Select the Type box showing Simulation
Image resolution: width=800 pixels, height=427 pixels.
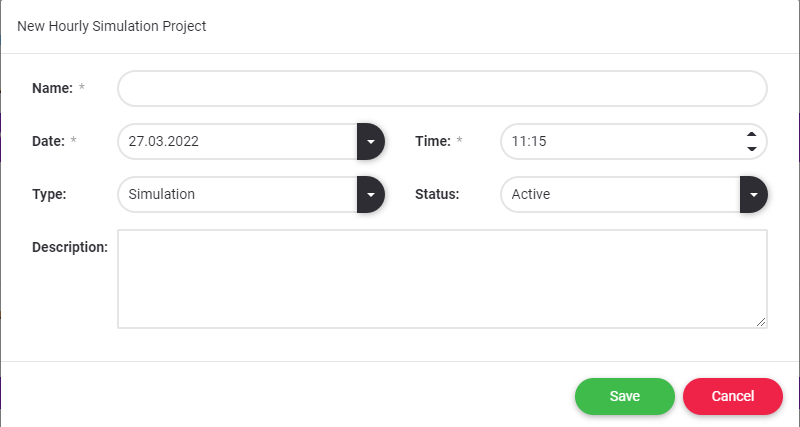point(237,194)
